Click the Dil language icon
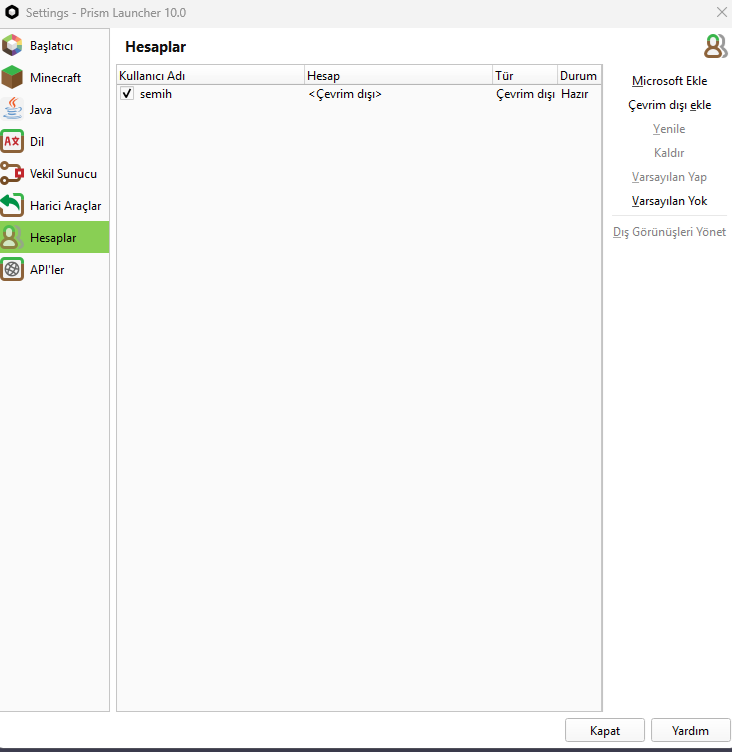732x752 pixels. coord(12,141)
